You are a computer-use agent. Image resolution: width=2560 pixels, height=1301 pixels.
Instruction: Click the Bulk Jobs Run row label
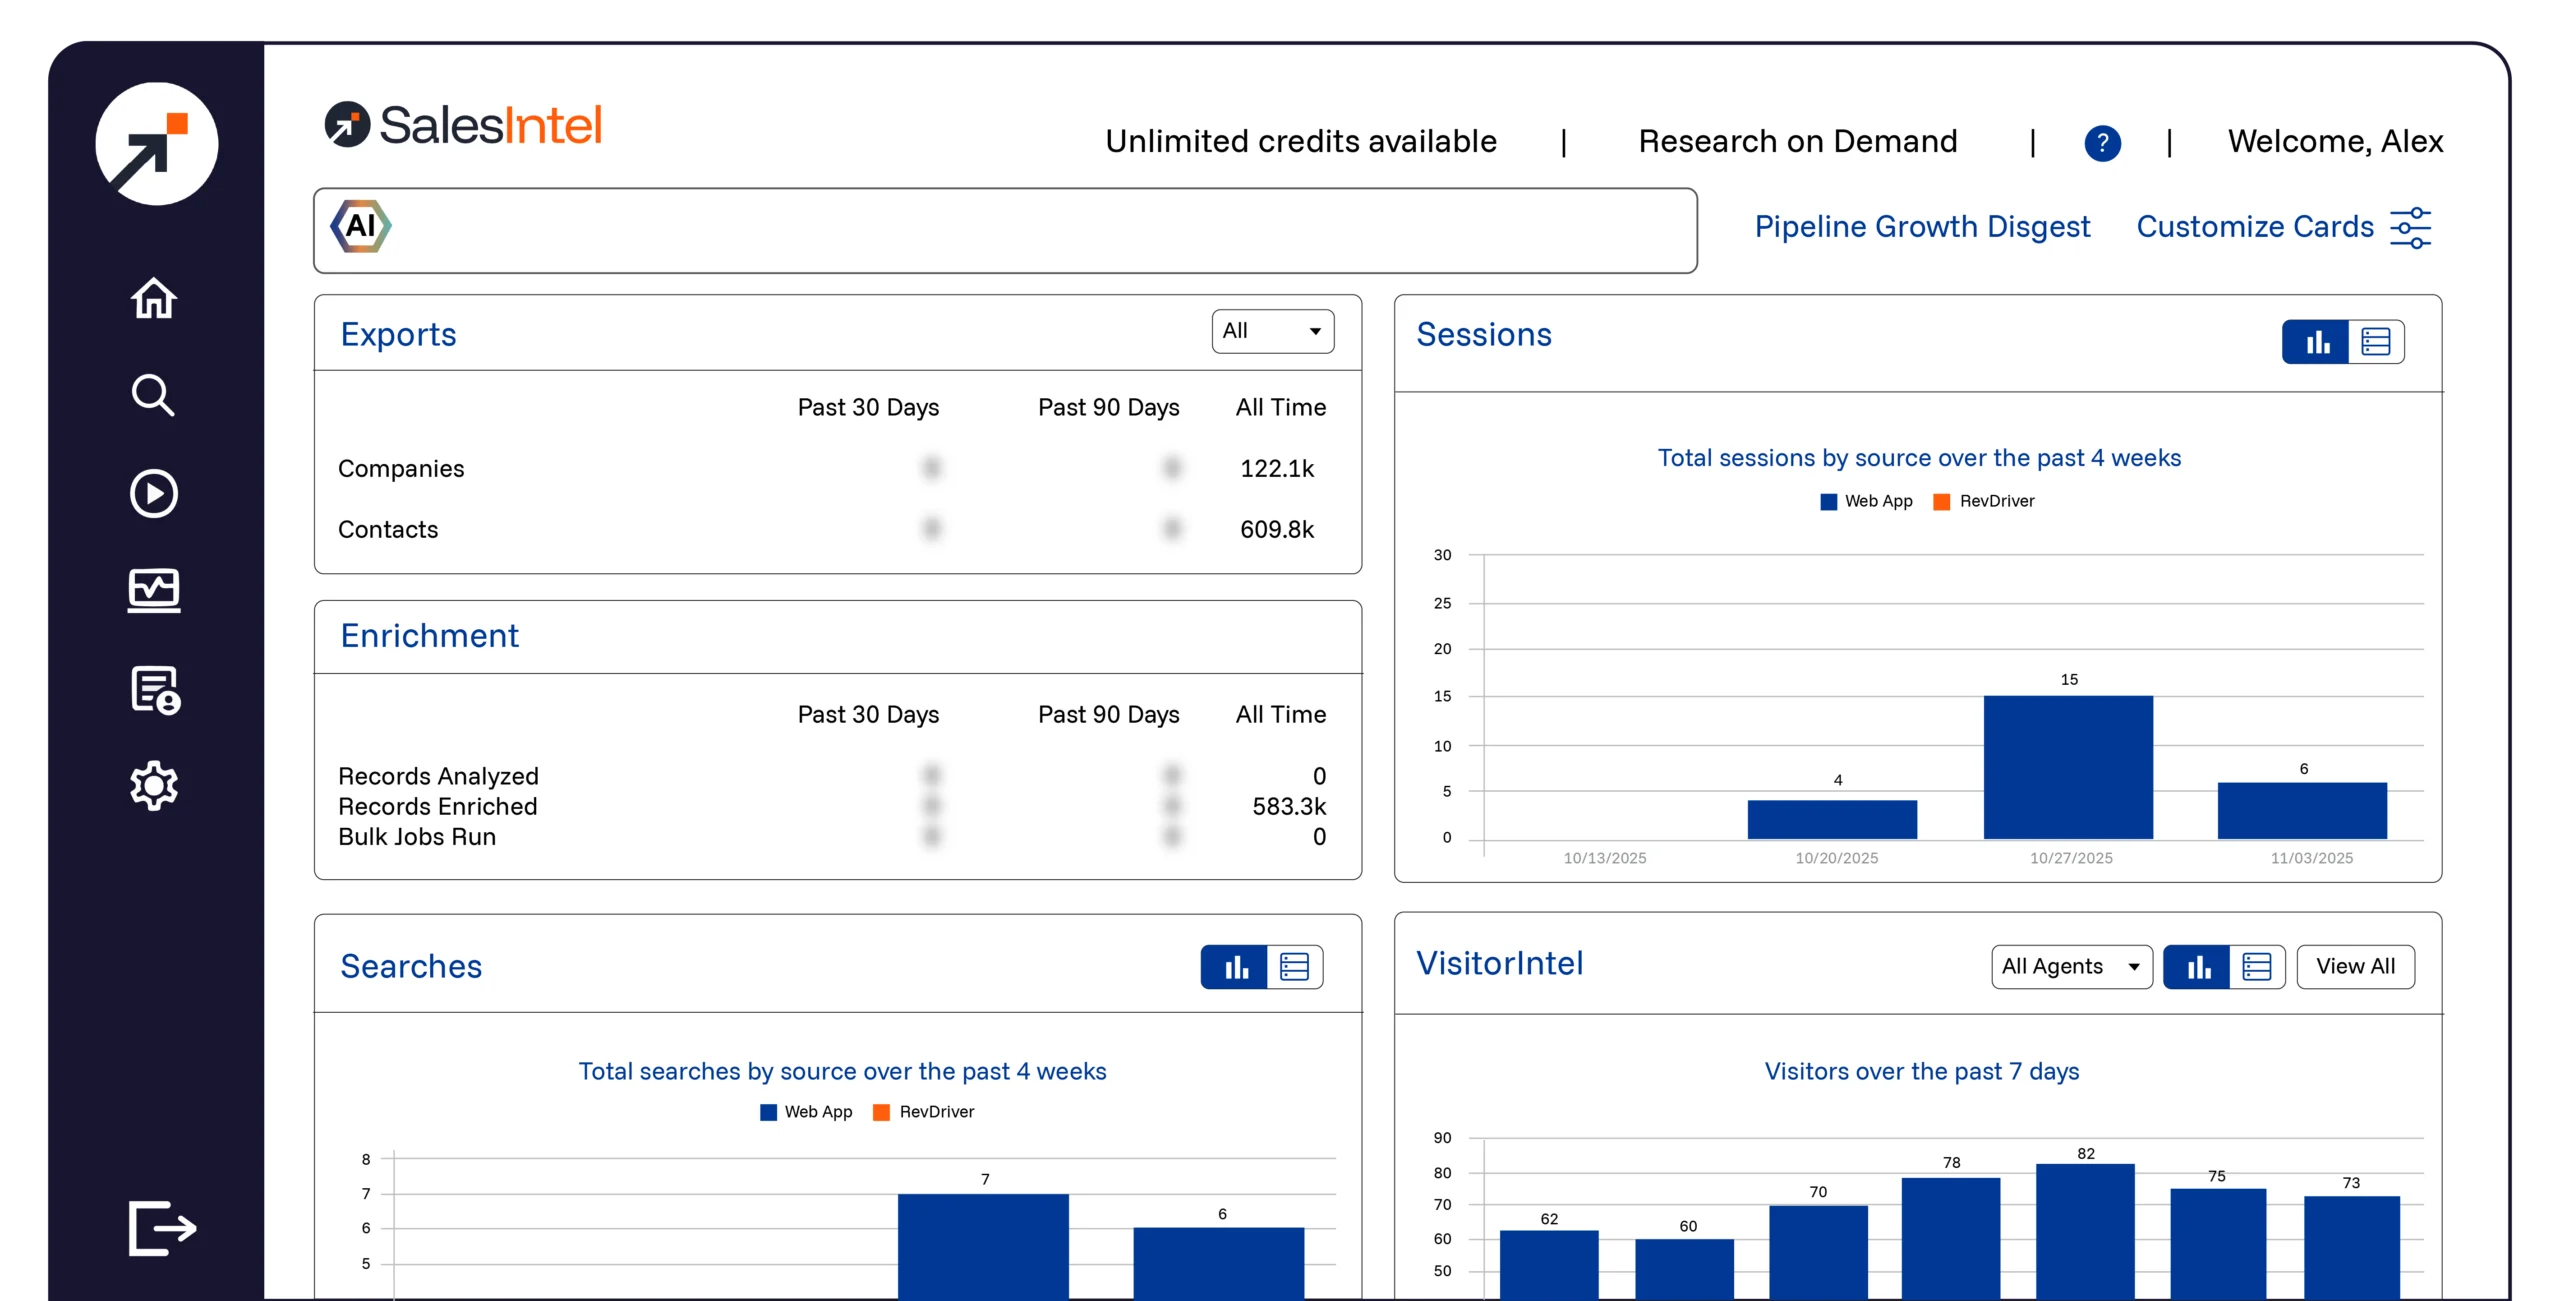[x=417, y=837]
